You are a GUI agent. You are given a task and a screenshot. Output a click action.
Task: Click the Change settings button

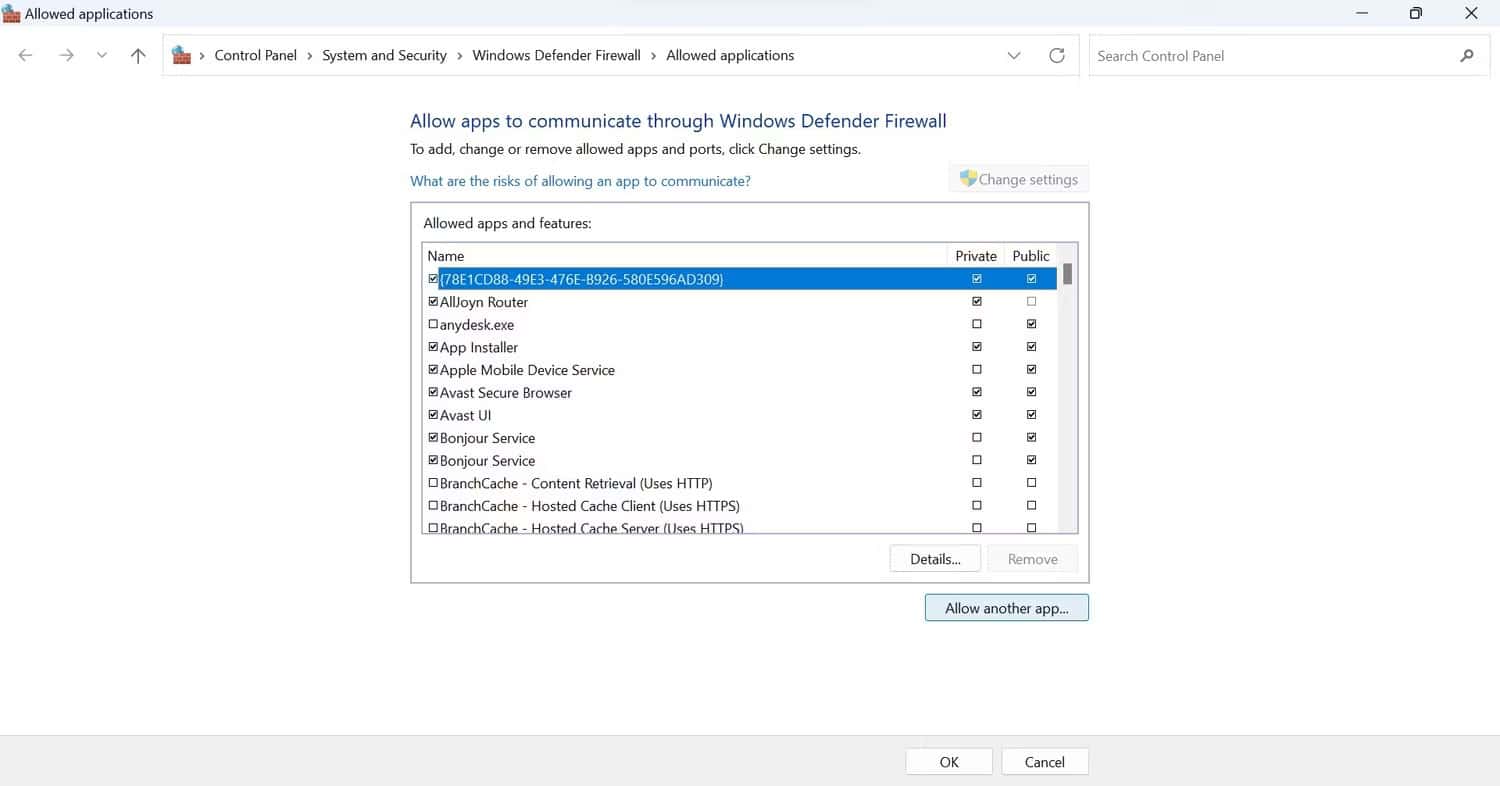click(x=1018, y=179)
